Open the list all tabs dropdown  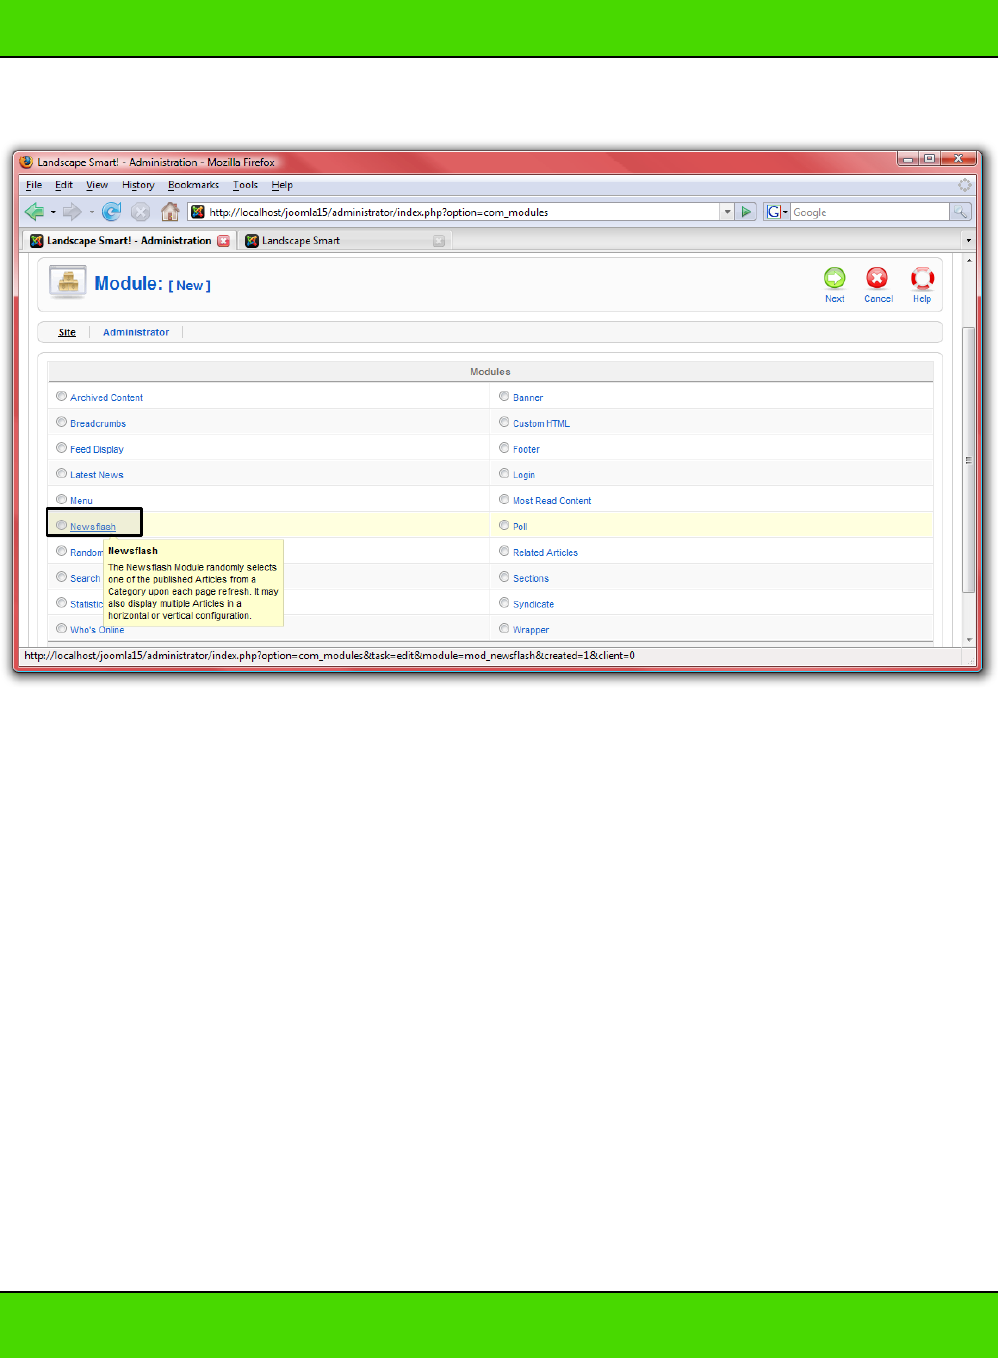click(x=968, y=241)
